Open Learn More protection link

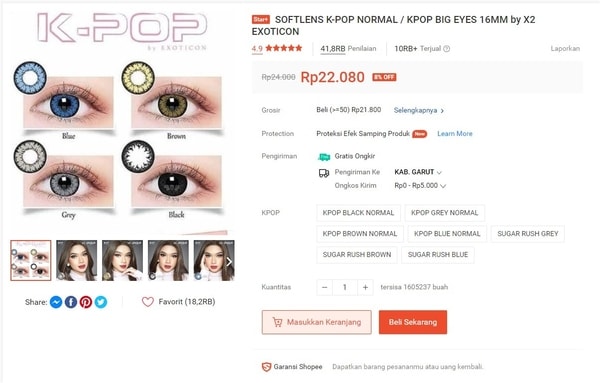pyautogui.click(x=455, y=134)
